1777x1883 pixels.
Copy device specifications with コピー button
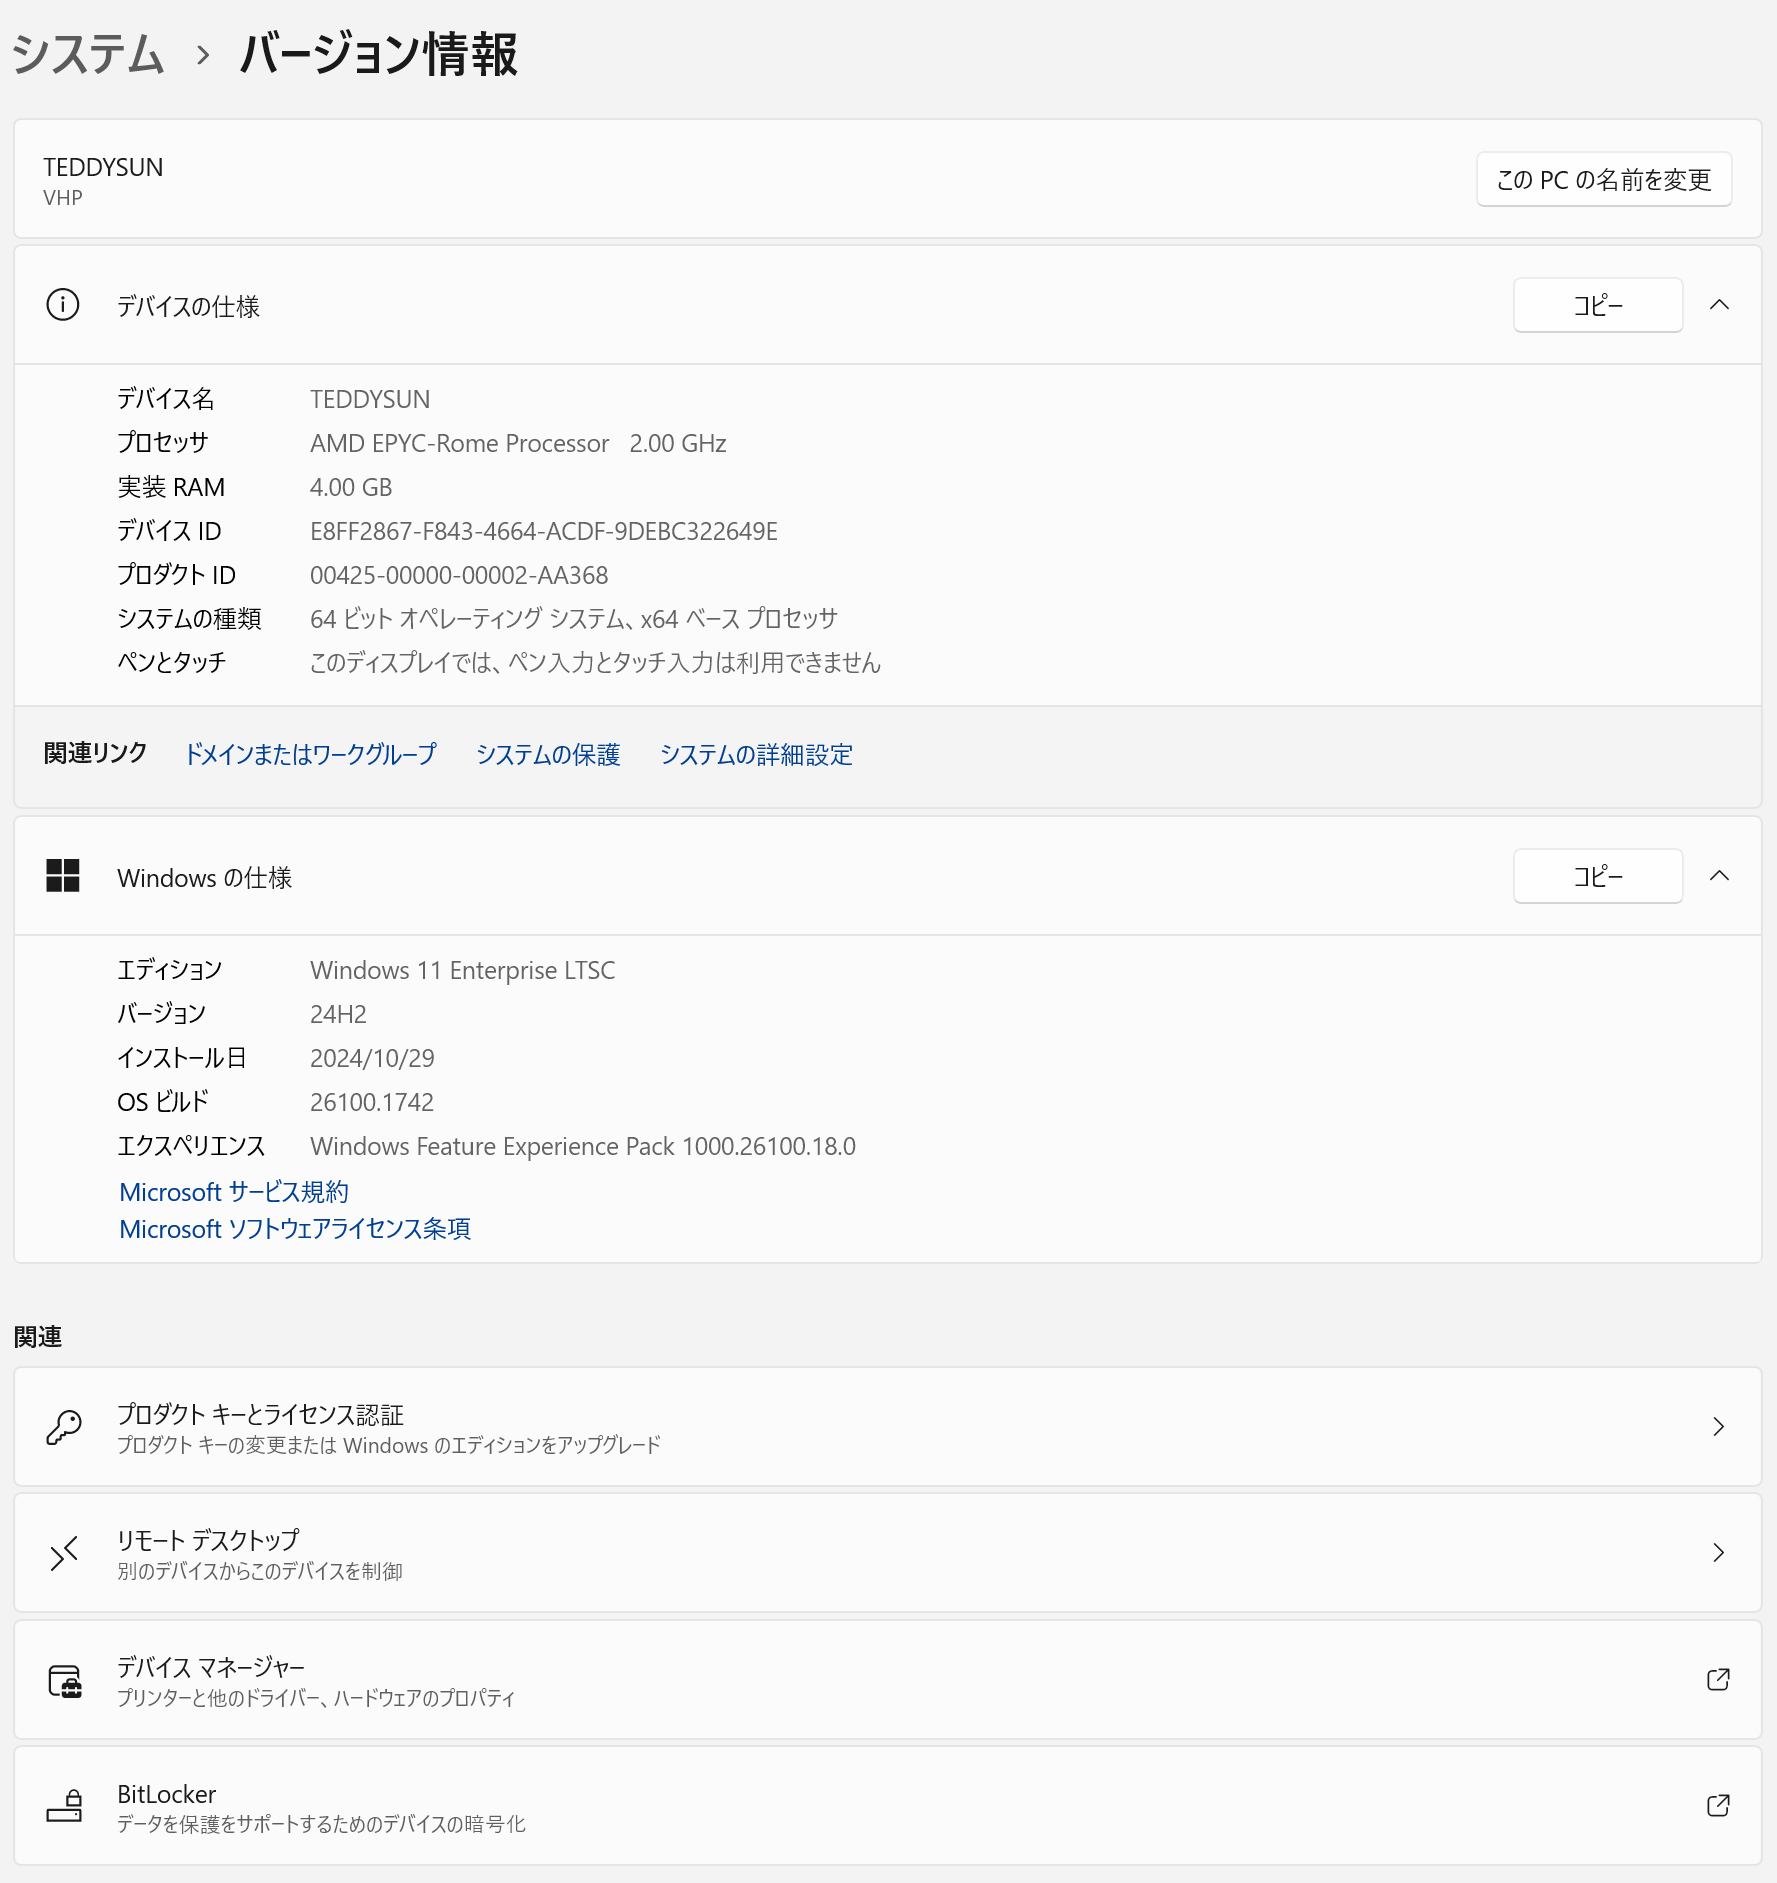(x=1598, y=305)
